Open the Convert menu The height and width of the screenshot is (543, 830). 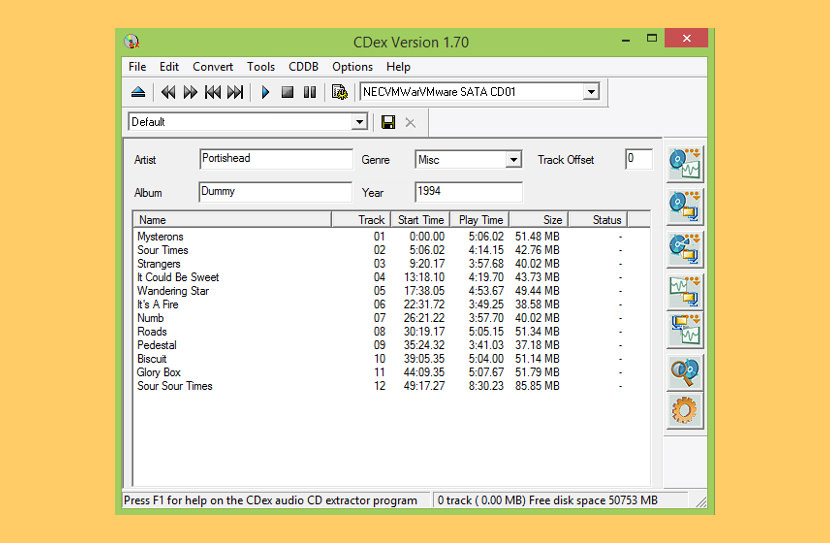212,67
